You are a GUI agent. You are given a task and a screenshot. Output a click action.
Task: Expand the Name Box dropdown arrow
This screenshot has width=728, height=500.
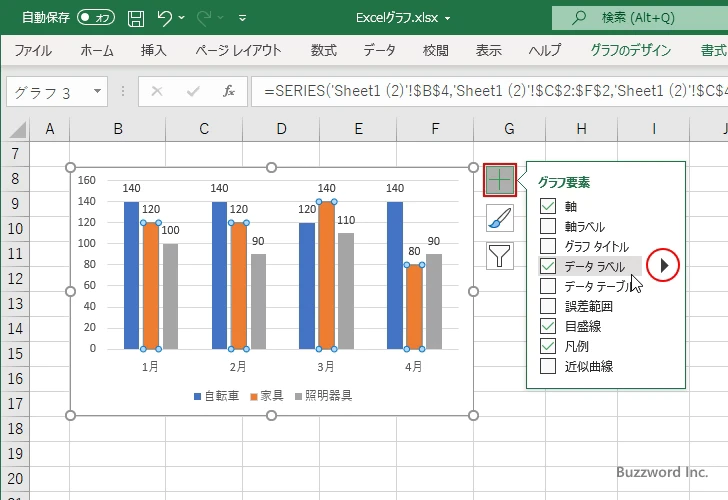98,91
